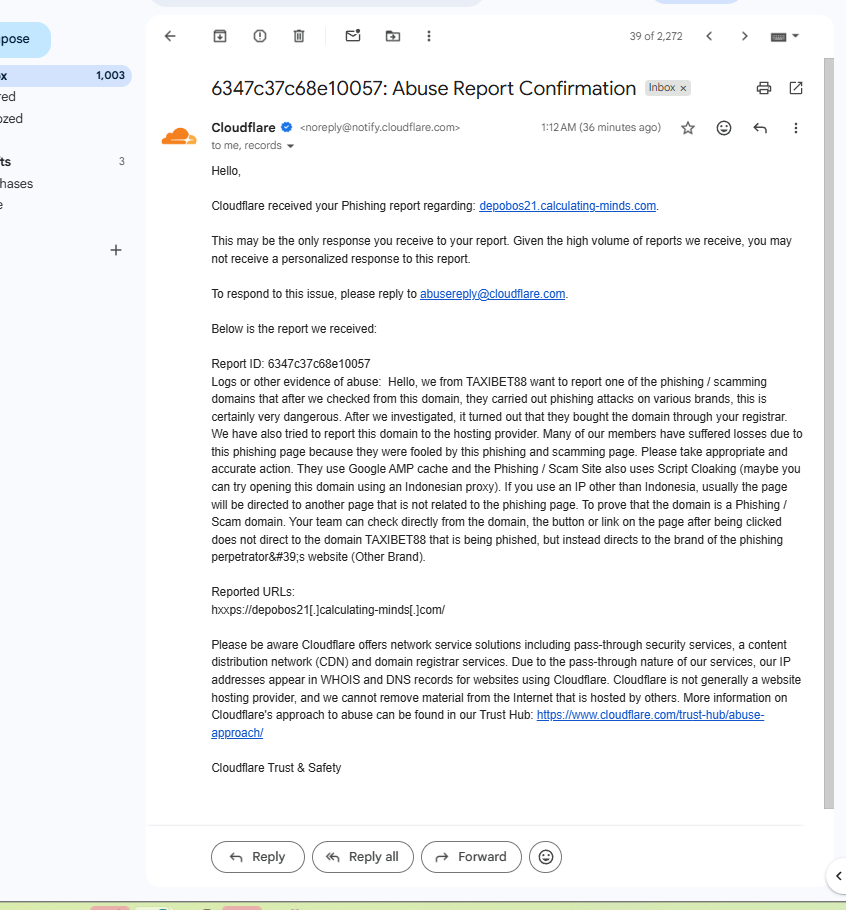Reply using the header arrow icon
The height and width of the screenshot is (910, 846).
(x=760, y=128)
